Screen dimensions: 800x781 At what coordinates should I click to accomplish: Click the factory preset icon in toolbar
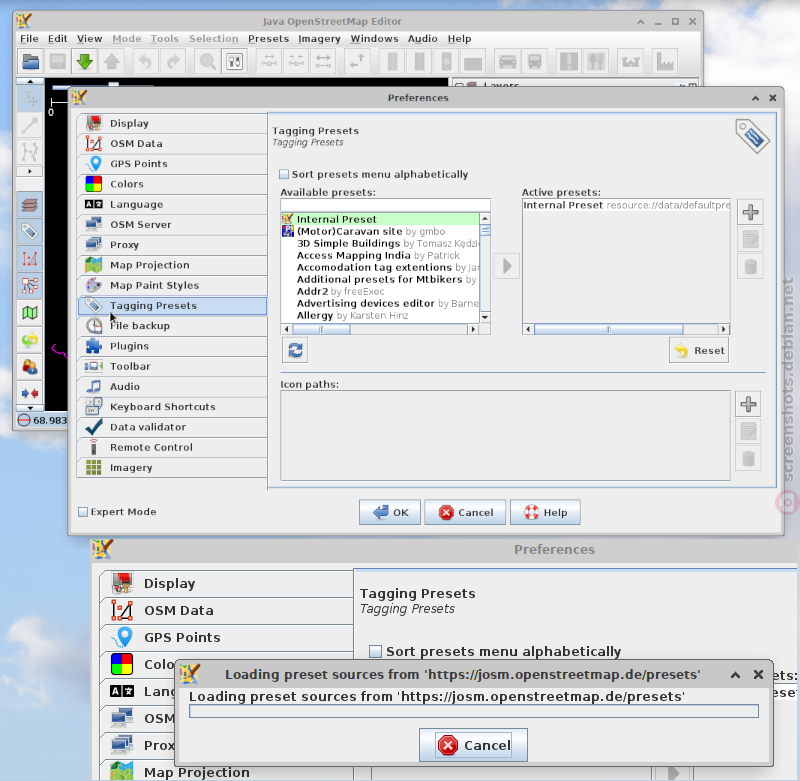click(665, 62)
